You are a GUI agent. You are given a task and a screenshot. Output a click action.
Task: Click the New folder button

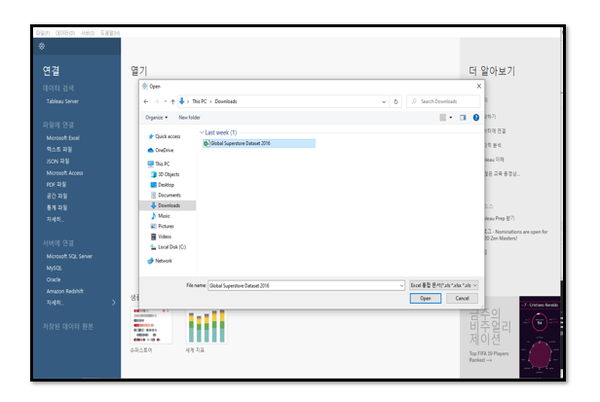pos(189,117)
